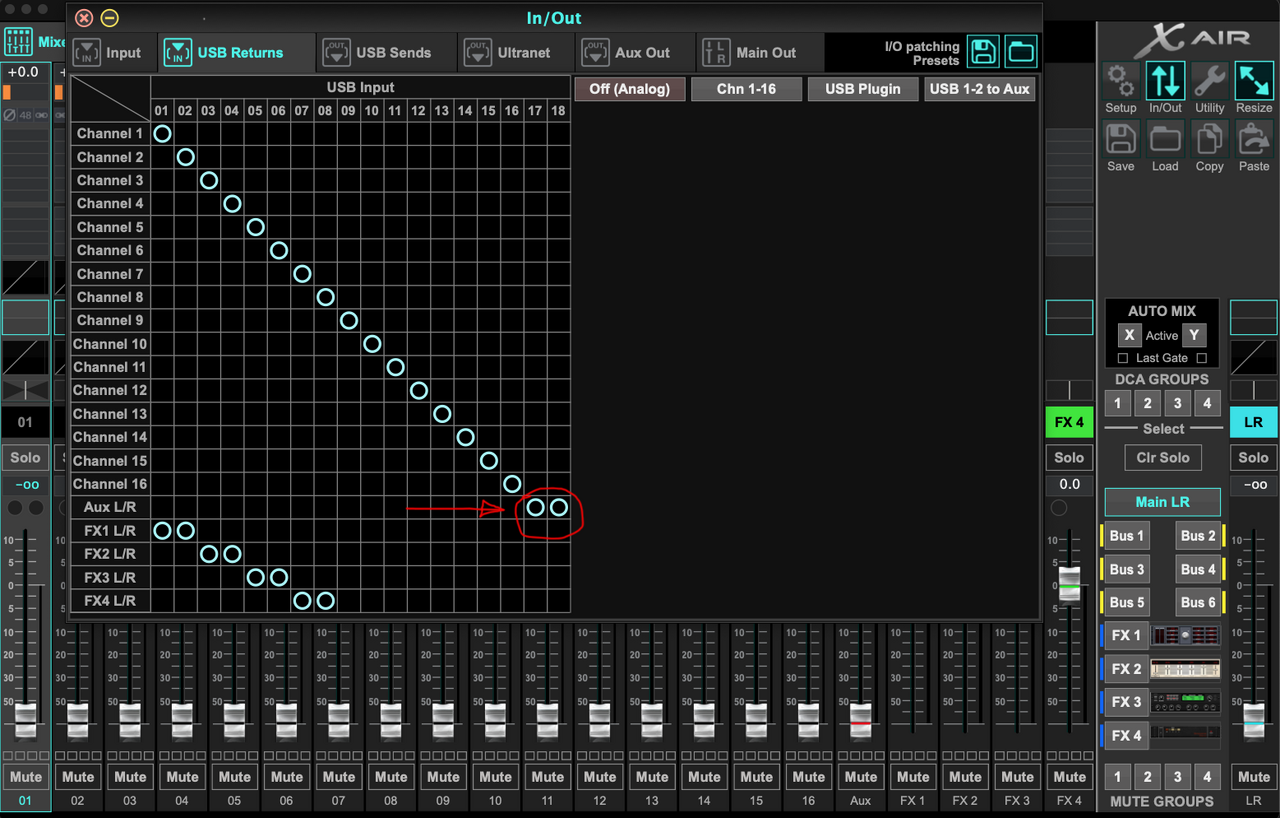Click the Save floppy disk icon
The width and height of the screenshot is (1280, 818).
click(1120, 140)
